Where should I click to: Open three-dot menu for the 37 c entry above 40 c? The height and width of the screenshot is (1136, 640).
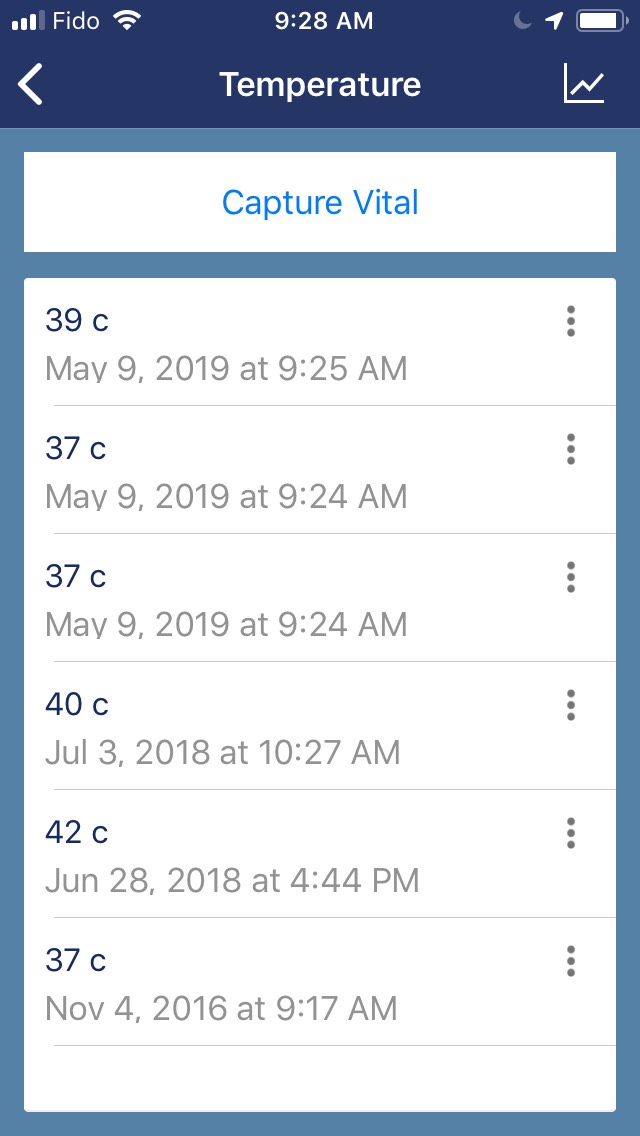(571, 577)
